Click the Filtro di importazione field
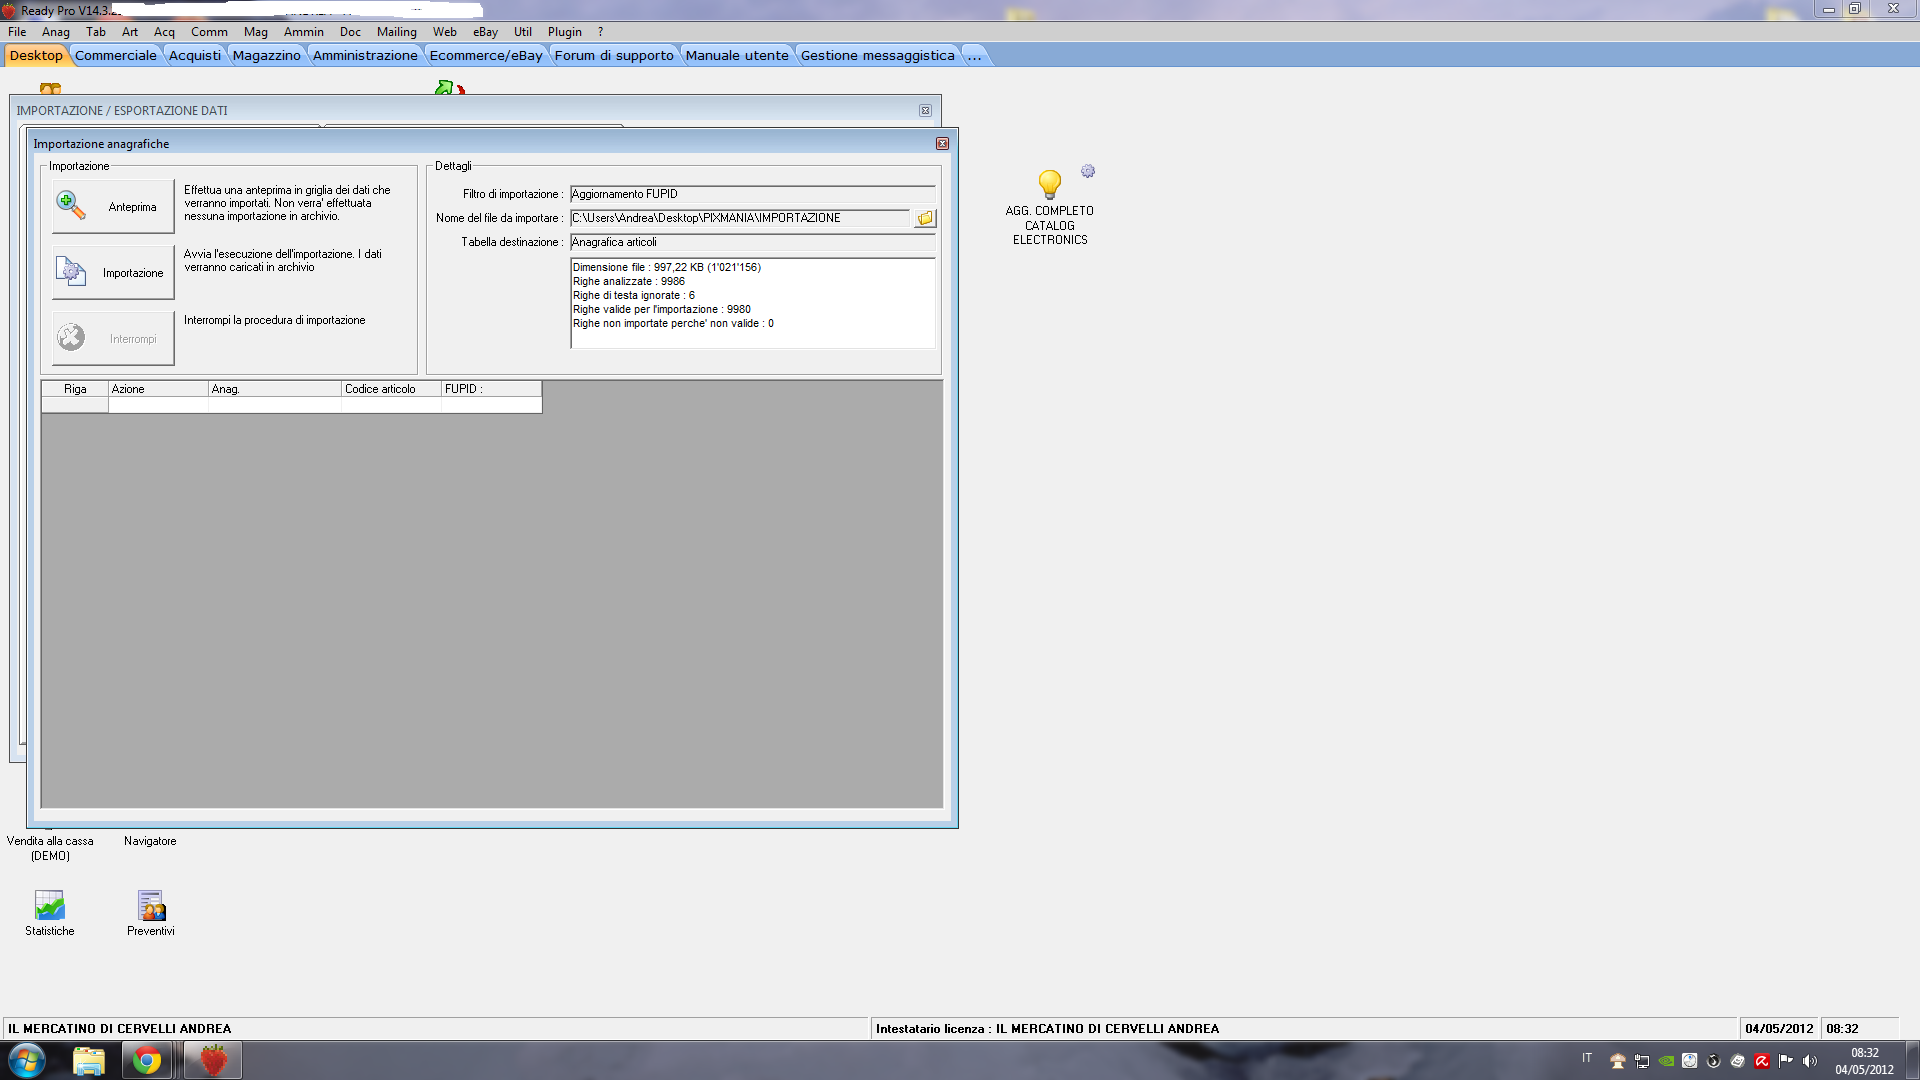This screenshot has width=1920, height=1080. click(x=752, y=194)
